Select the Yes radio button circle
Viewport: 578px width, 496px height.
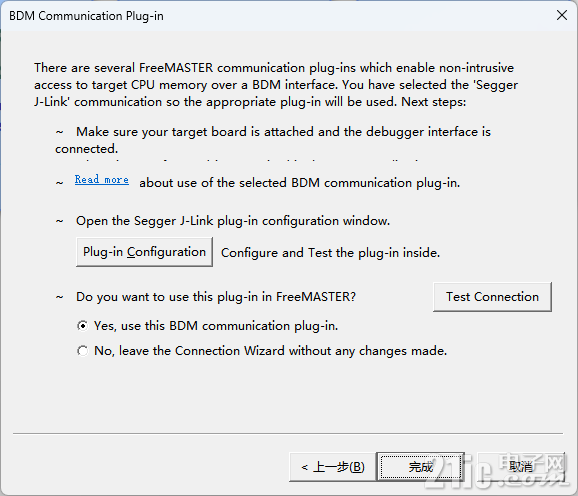(x=83, y=326)
